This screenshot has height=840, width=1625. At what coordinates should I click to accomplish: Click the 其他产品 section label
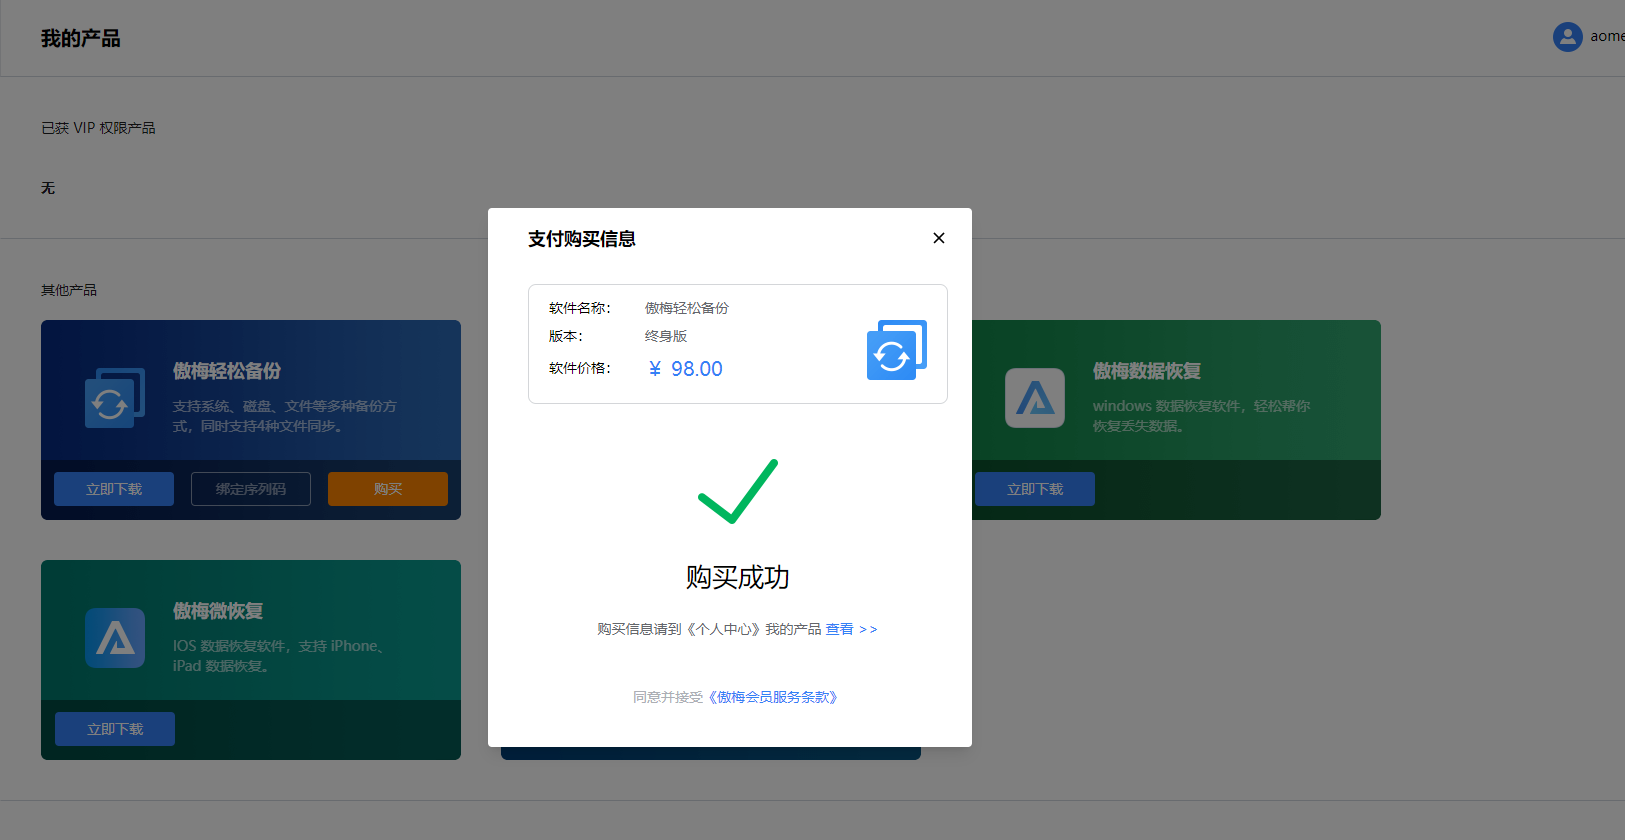(x=69, y=290)
